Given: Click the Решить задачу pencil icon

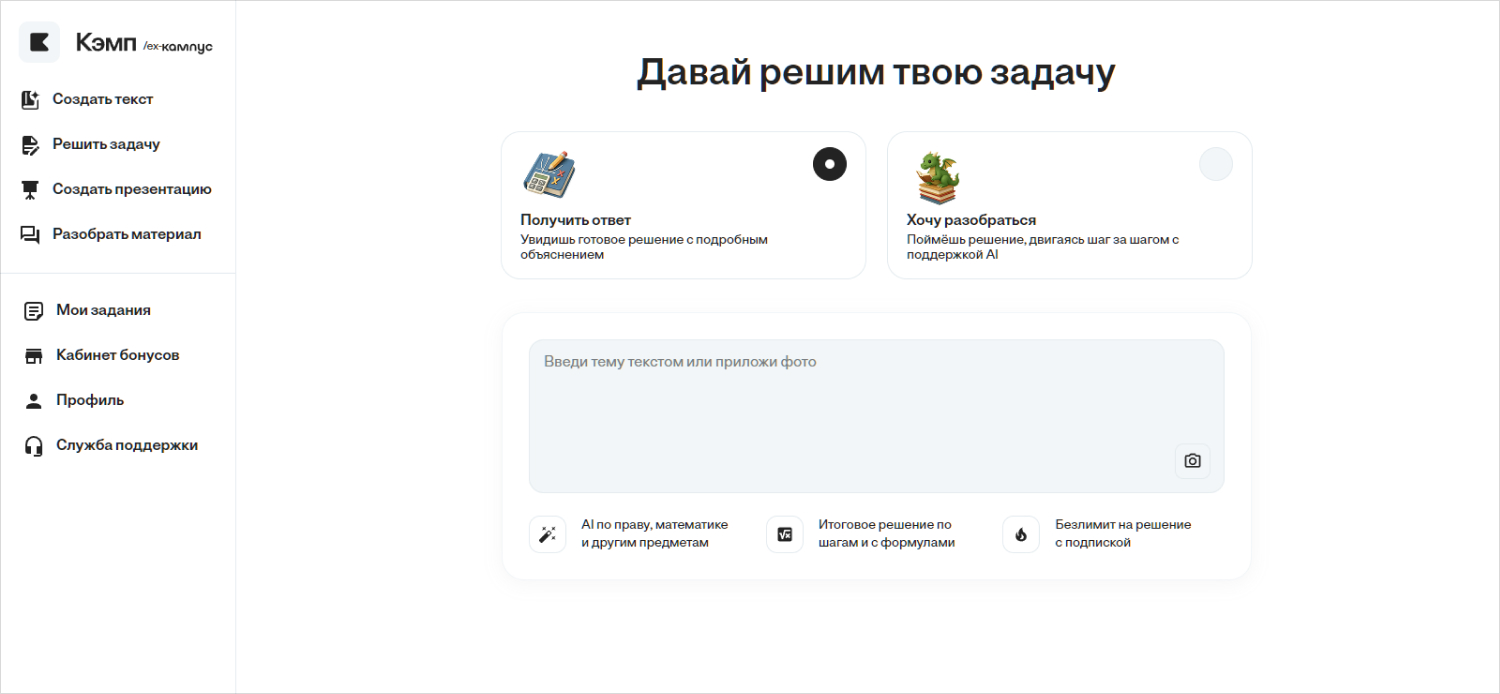Looking at the screenshot, I should [x=31, y=145].
